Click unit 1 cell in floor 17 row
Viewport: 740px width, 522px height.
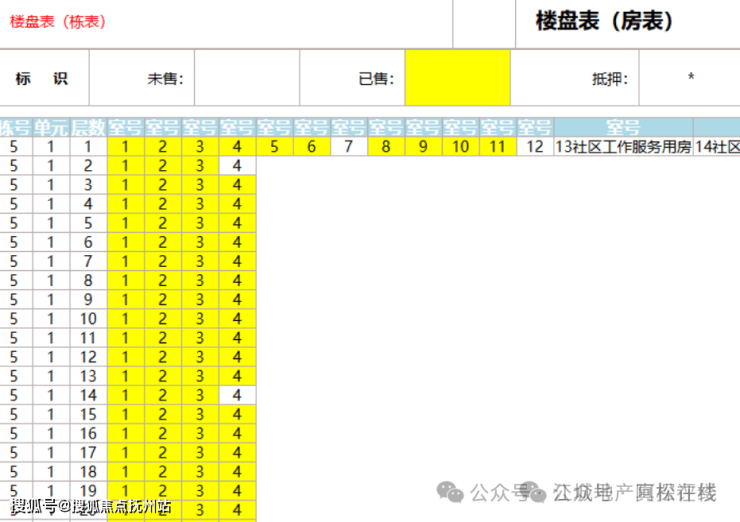(x=51, y=453)
